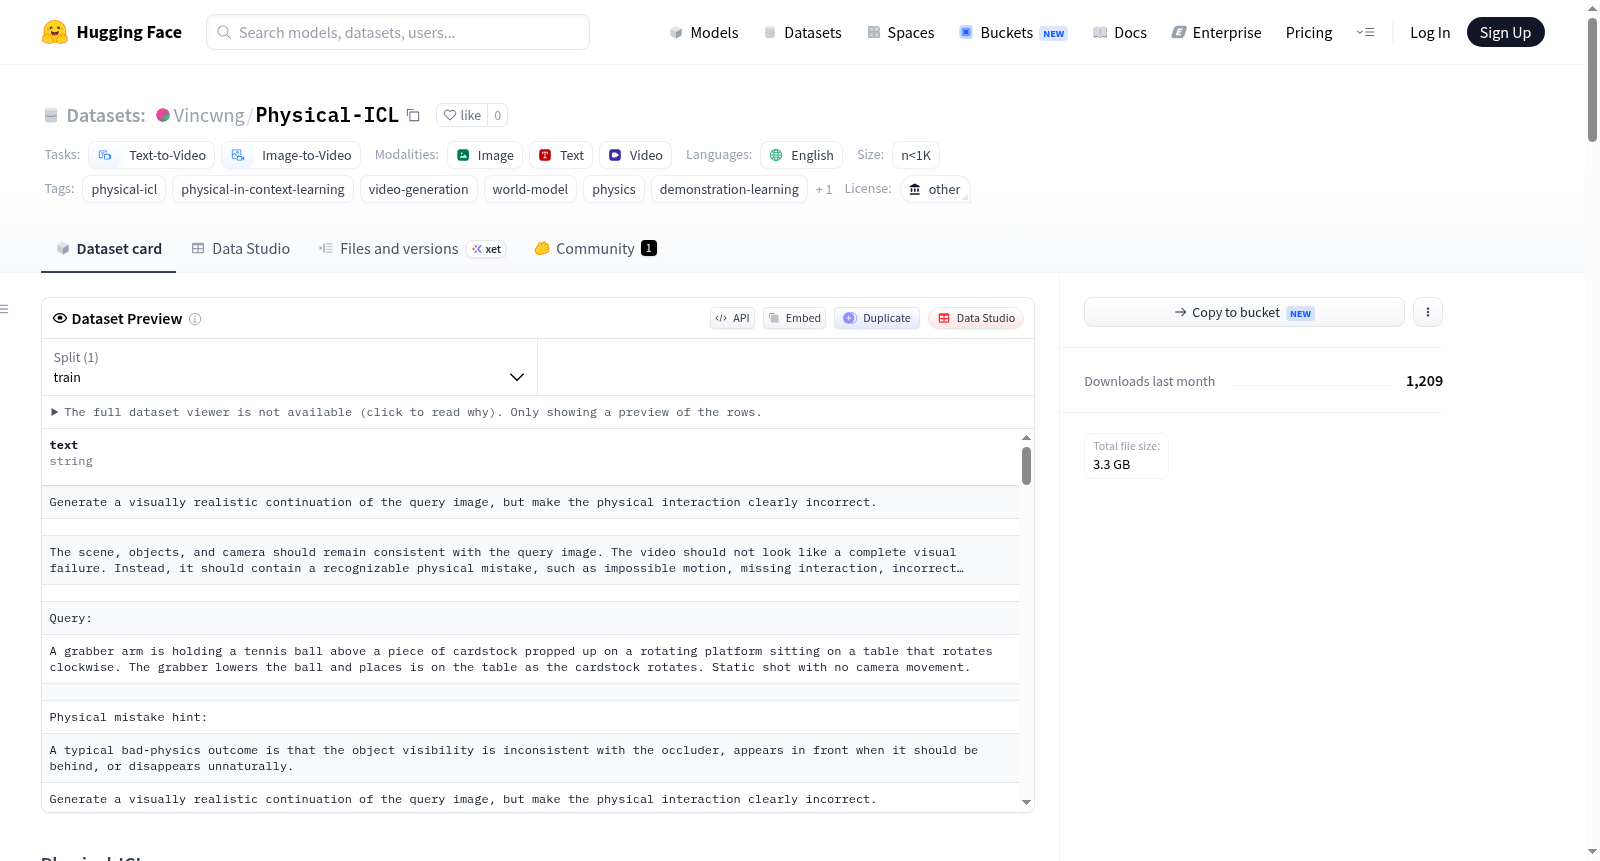This screenshot has height=861, width=1600.
Task: Click the preview scrollbar up arrow
Action: point(1026,438)
